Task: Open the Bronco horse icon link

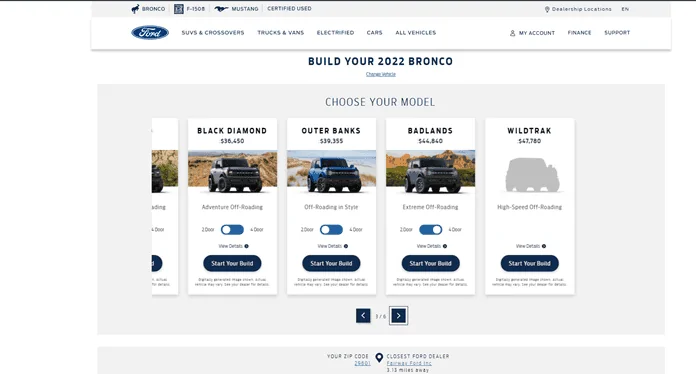Action: [135, 9]
